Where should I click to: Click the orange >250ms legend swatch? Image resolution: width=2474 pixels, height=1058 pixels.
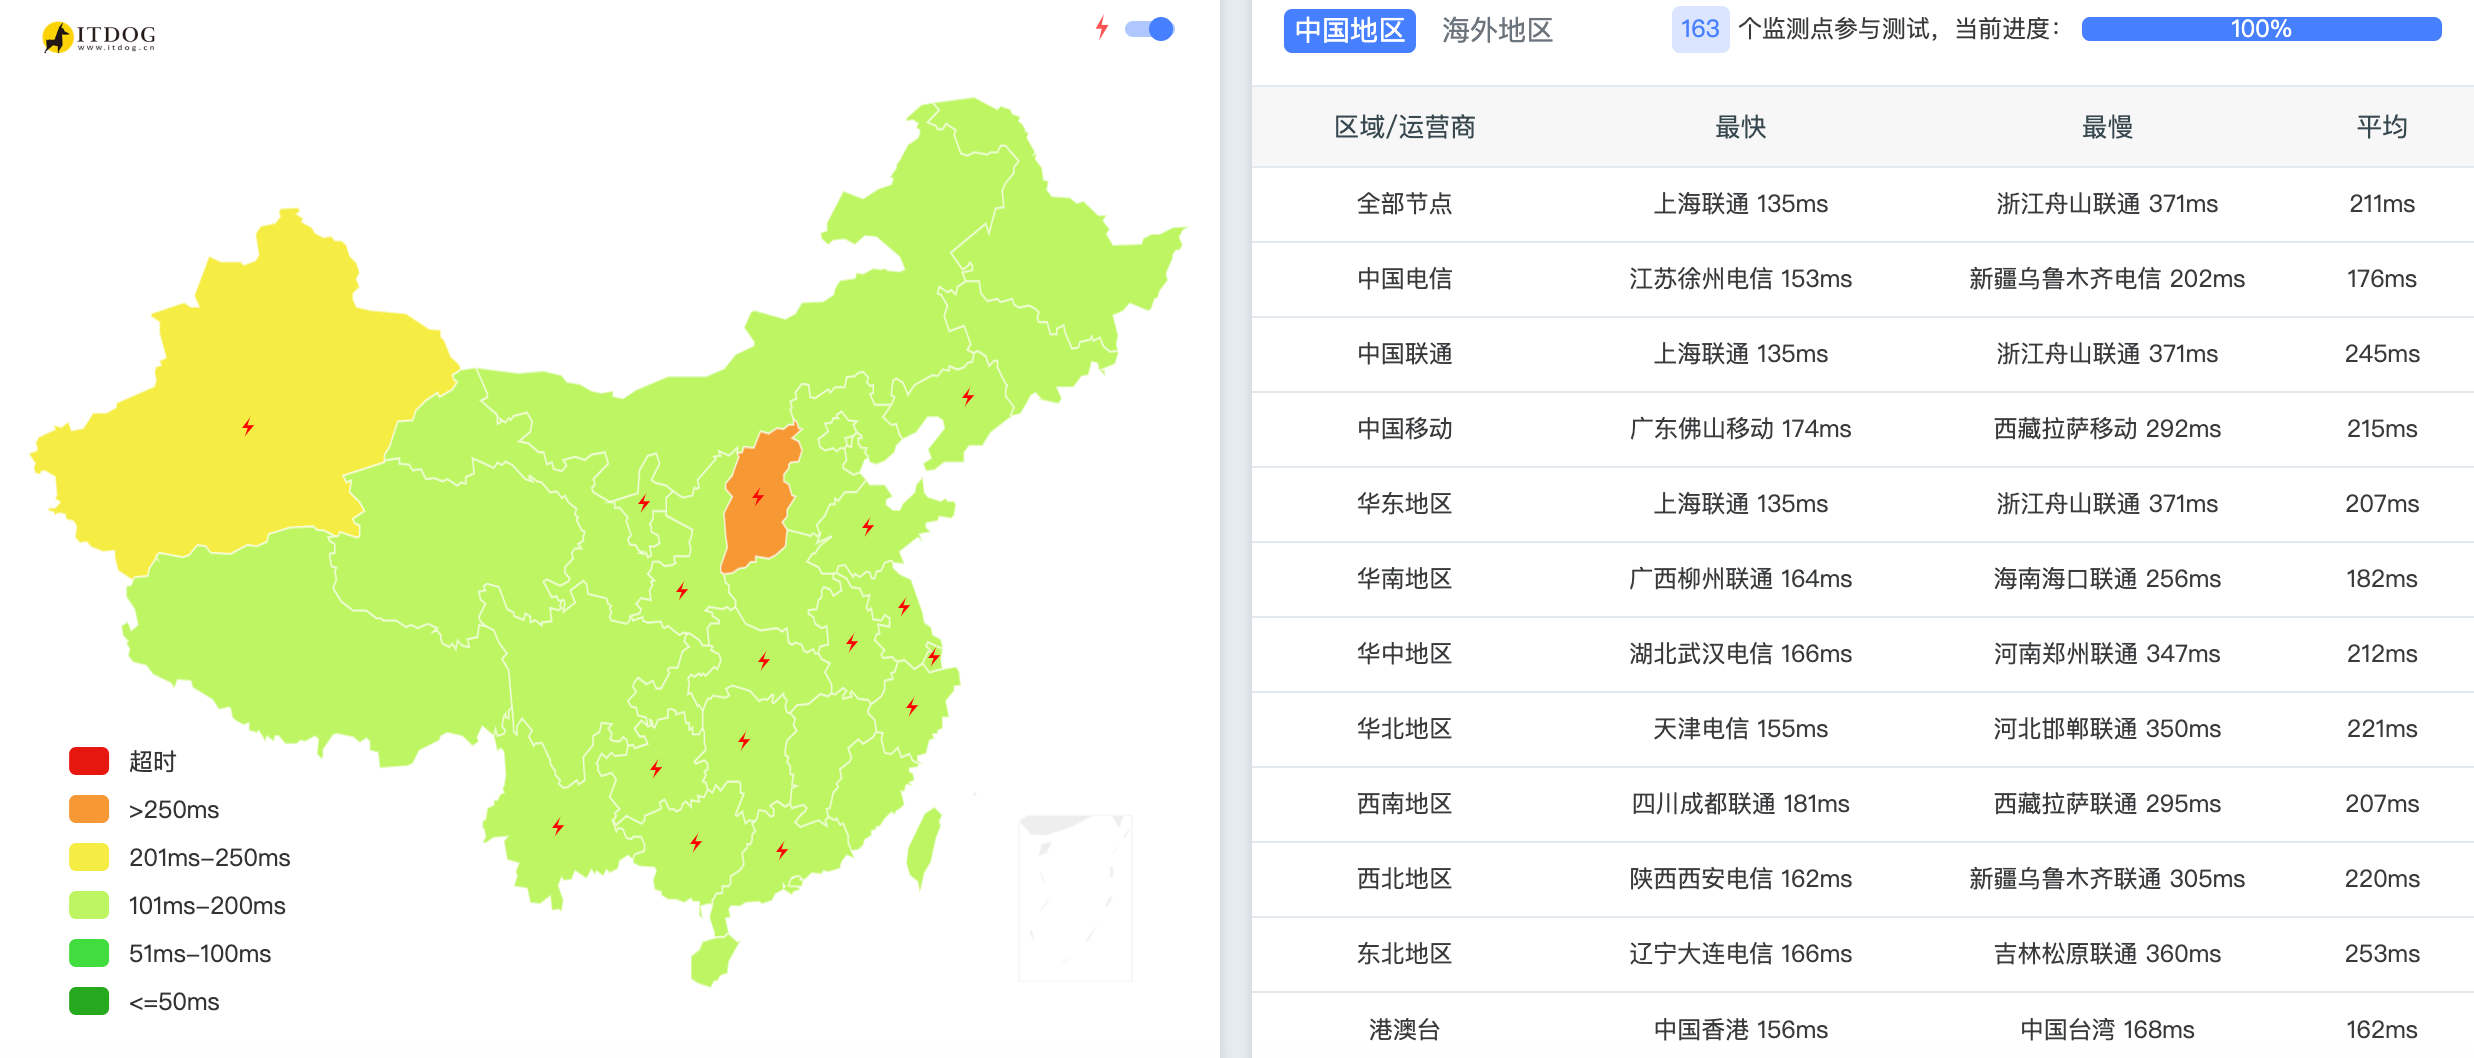coord(89,809)
